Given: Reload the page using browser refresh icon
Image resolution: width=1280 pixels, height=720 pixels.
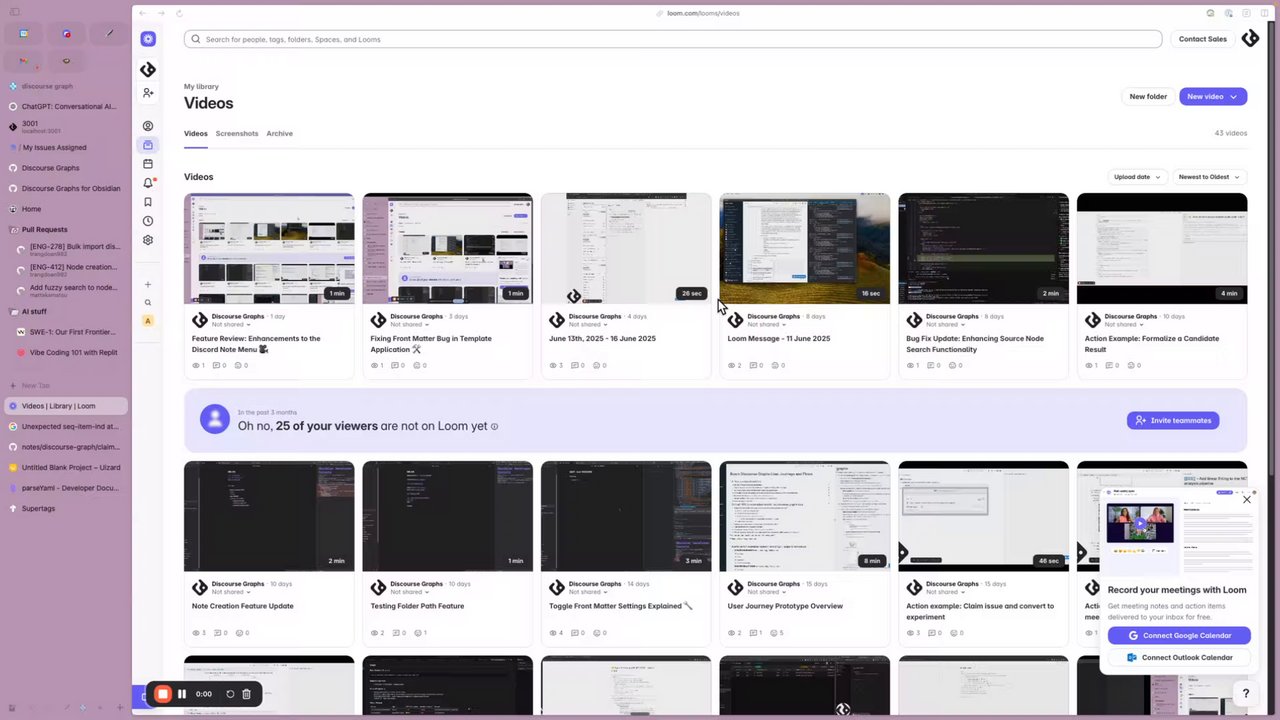Looking at the screenshot, I should (x=179, y=13).
